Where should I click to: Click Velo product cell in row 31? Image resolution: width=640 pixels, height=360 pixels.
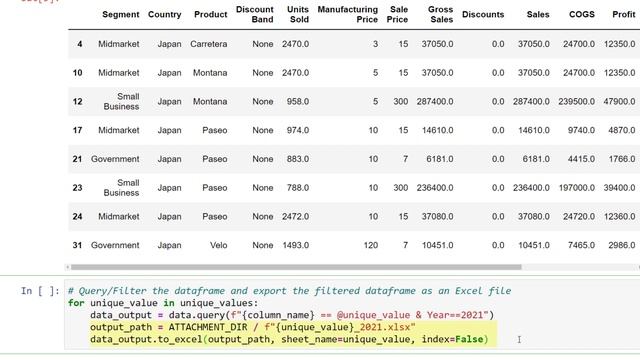[x=218, y=245]
